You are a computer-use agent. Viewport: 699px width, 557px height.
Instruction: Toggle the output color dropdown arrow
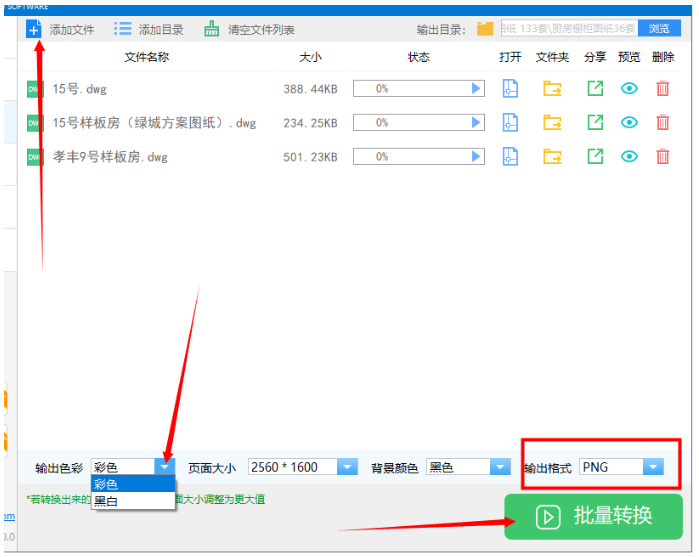(x=165, y=467)
